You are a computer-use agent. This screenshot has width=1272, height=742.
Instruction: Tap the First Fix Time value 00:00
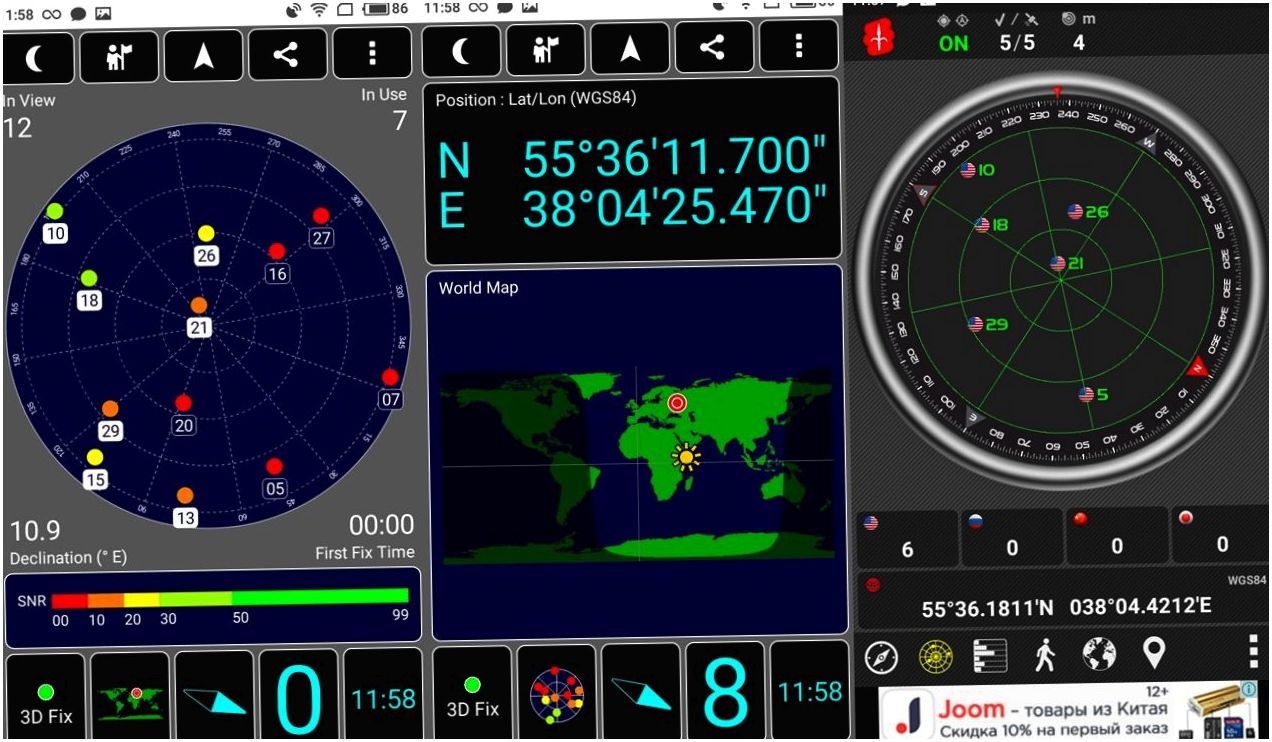point(381,525)
